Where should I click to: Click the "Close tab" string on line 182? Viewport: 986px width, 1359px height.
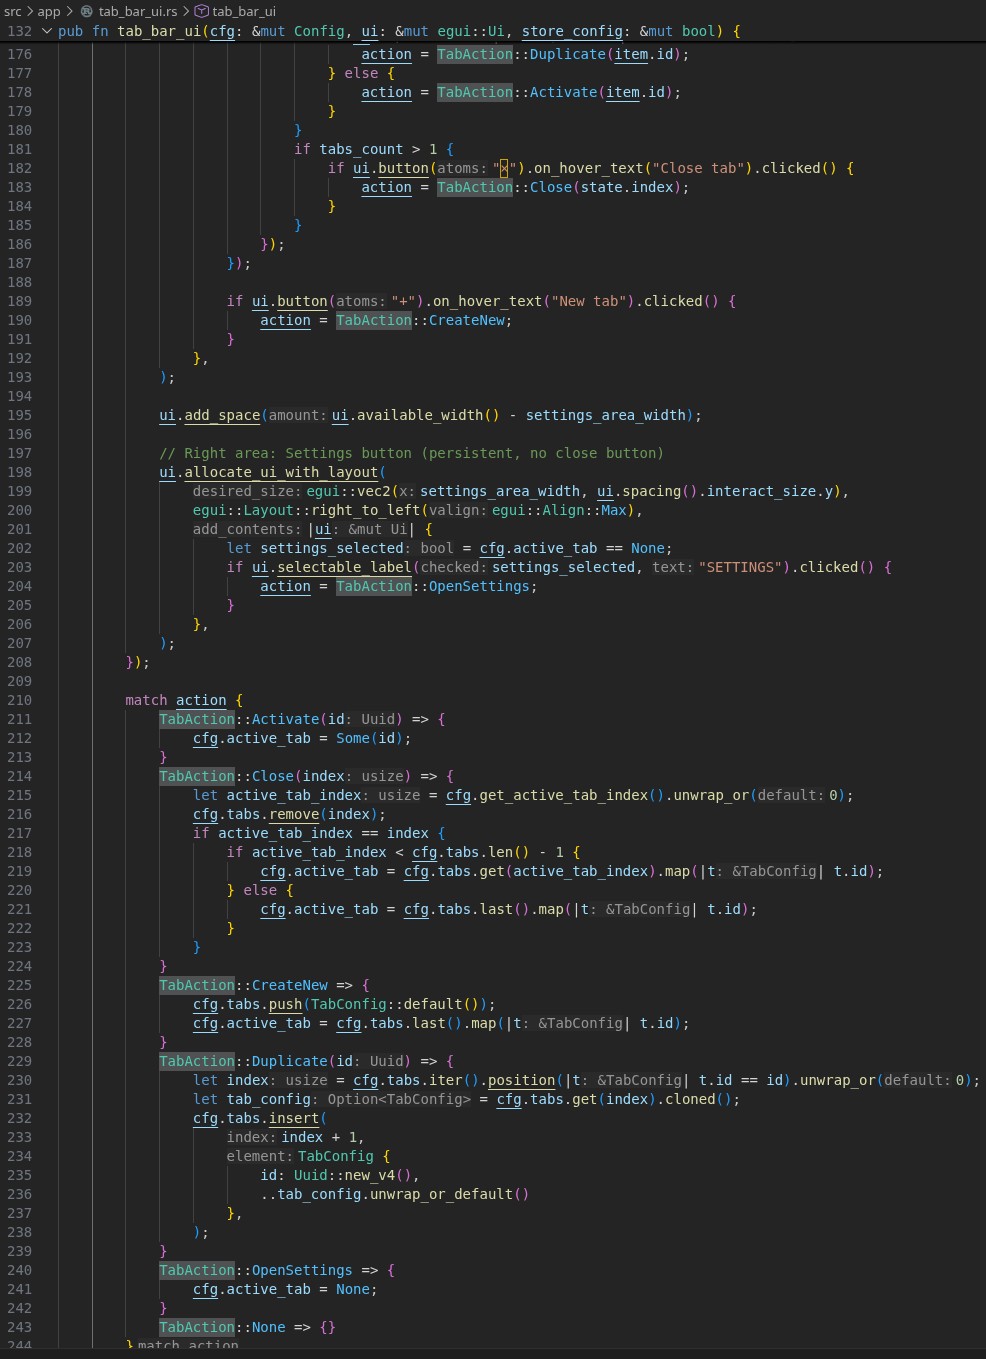(x=698, y=168)
